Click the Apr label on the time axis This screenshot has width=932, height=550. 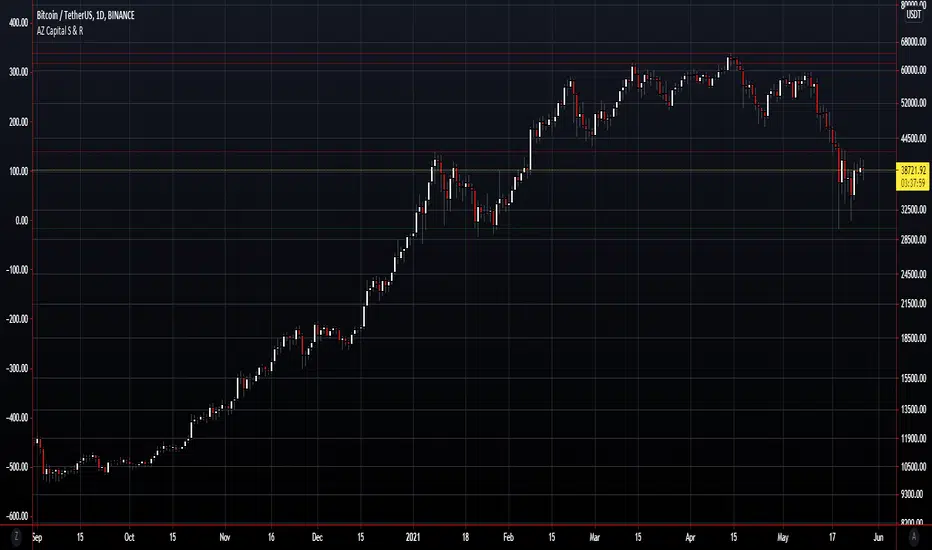click(x=690, y=538)
